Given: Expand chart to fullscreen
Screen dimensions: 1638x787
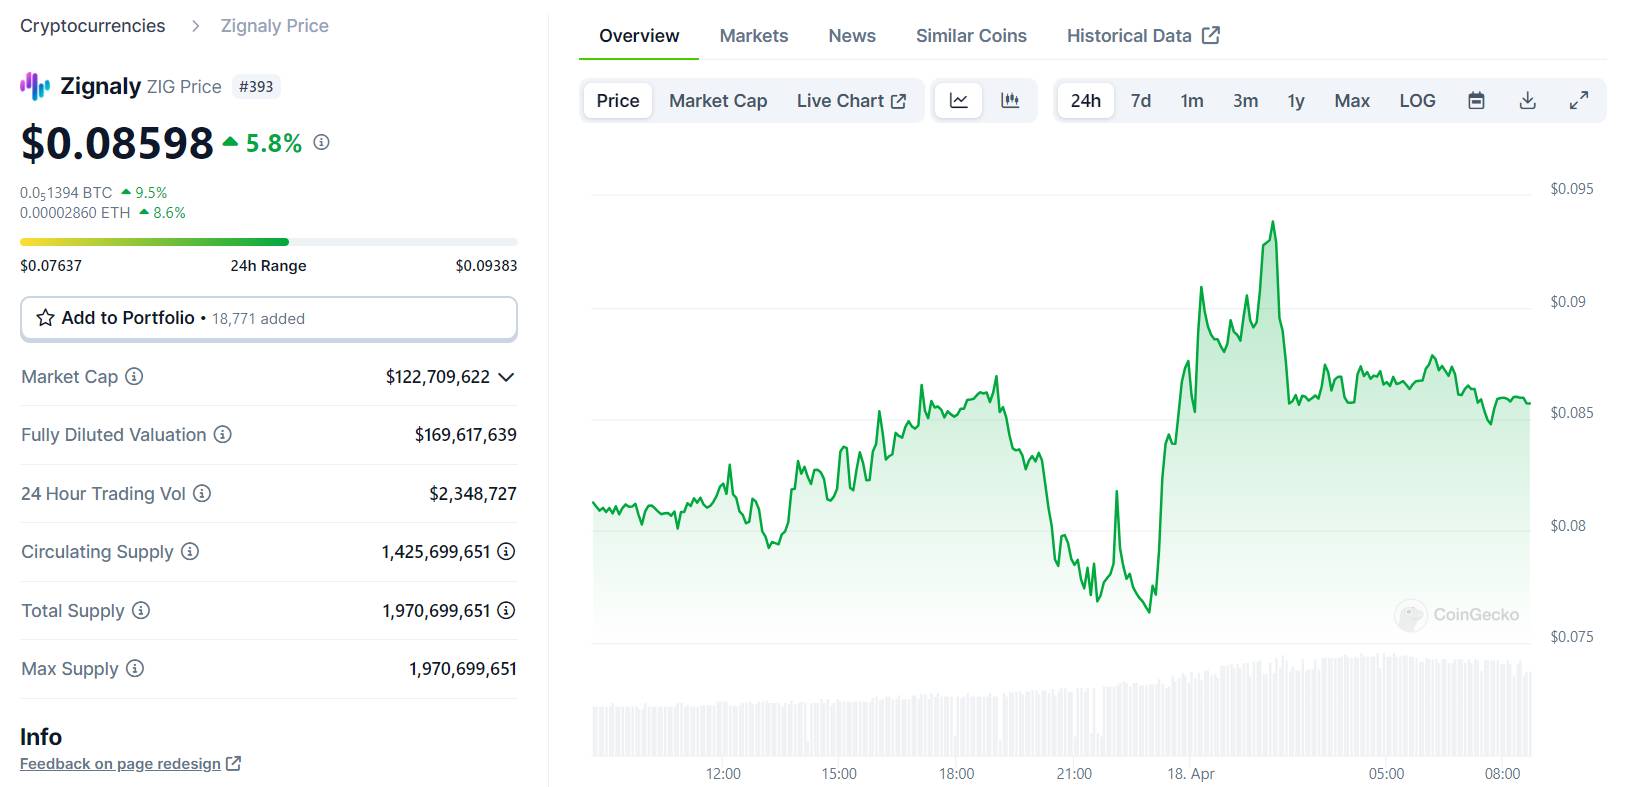Looking at the screenshot, I should coord(1579,100).
